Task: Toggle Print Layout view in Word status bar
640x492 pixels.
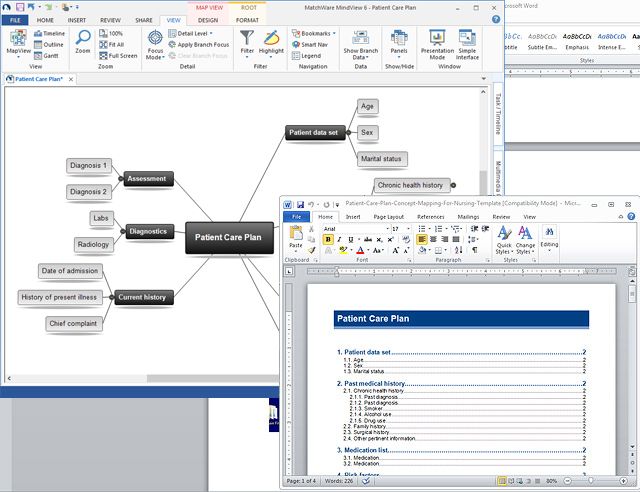Action: [x=502, y=481]
